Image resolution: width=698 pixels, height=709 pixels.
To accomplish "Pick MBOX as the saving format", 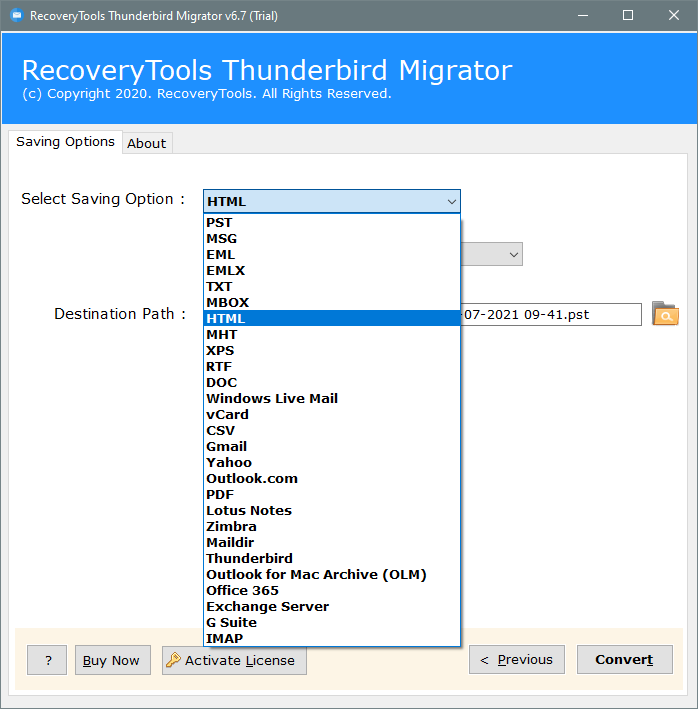I will point(332,303).
